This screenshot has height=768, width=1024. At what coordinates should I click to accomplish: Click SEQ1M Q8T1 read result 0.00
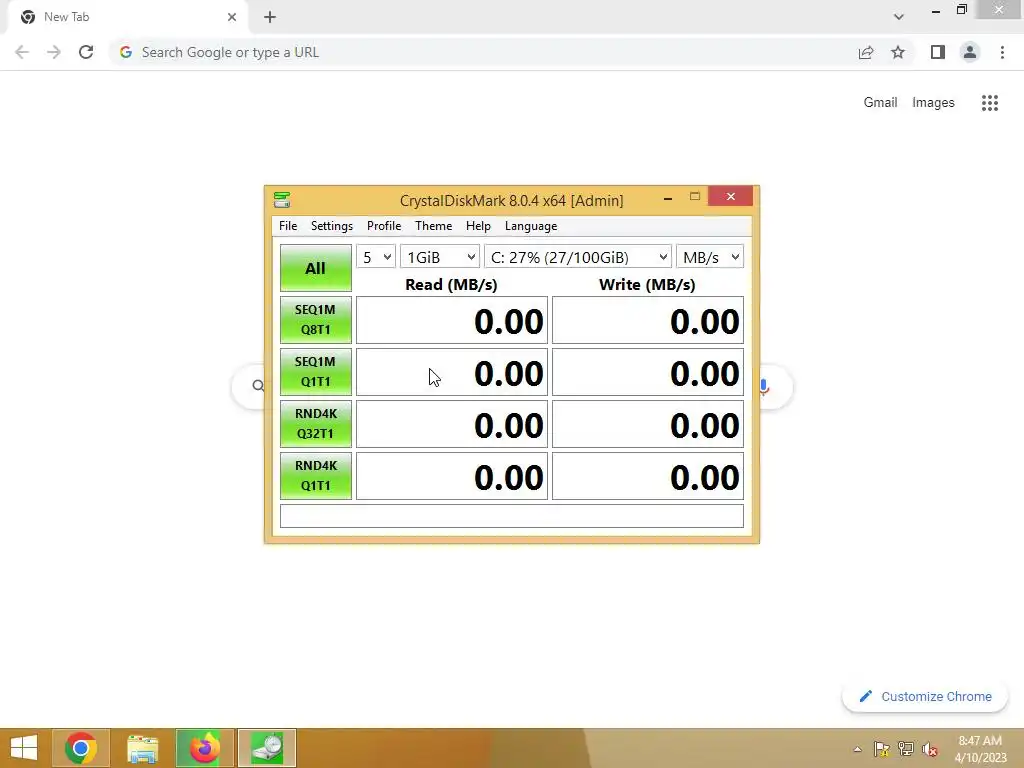tap(452, 320)
